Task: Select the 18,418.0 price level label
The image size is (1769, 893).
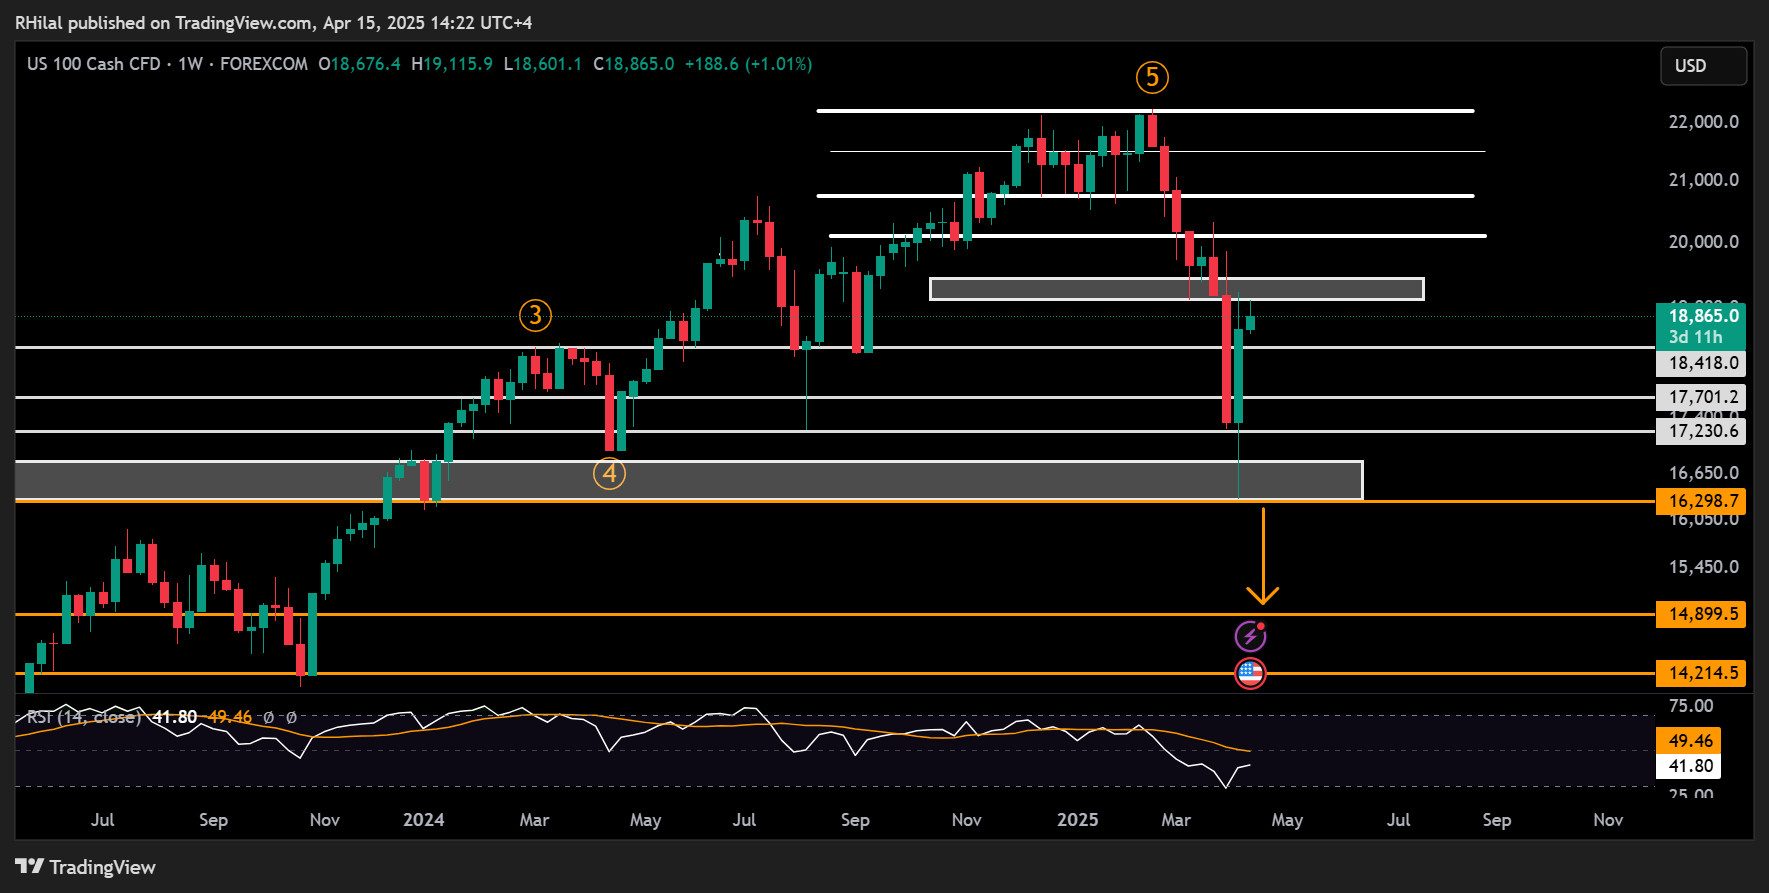Action: click(1701, 363)
